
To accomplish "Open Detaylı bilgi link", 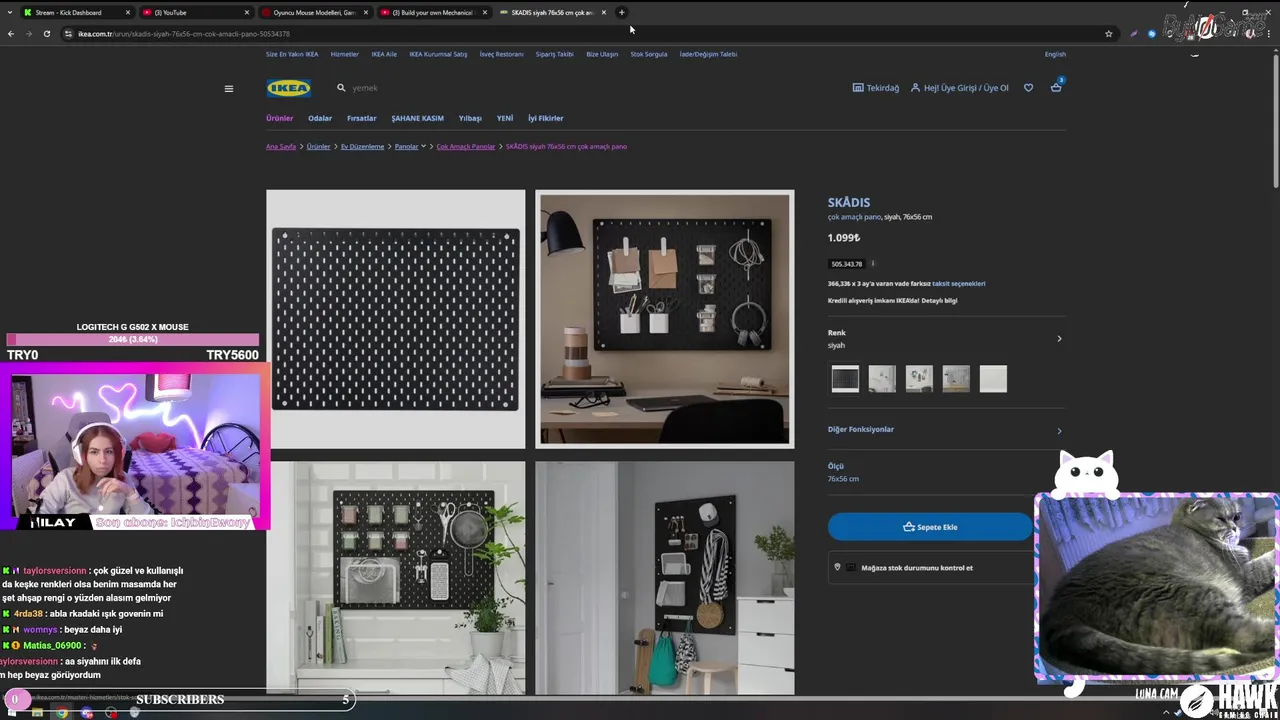I will click(x=939, y=300).
